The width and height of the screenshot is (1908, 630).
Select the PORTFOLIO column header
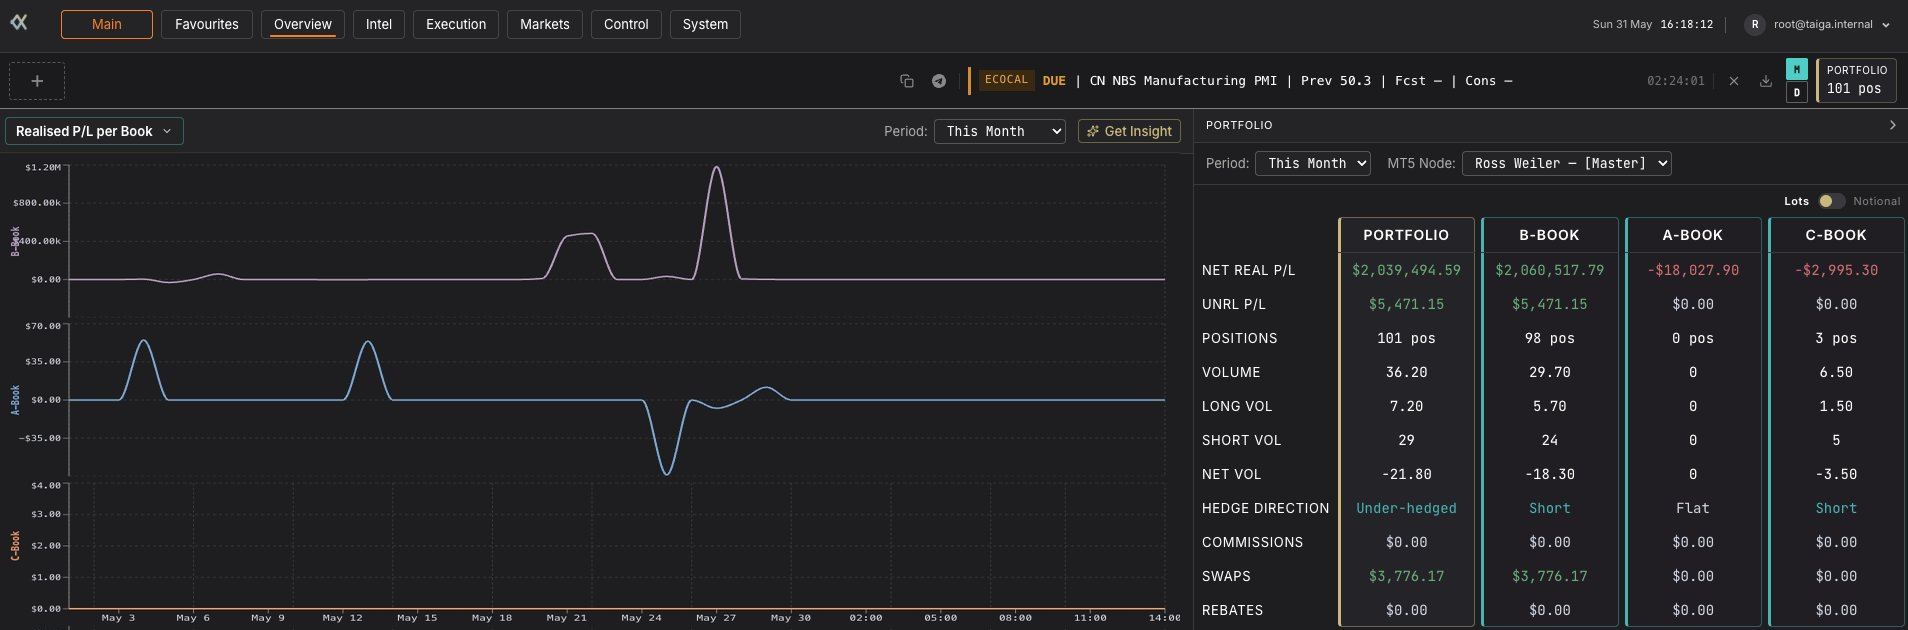pyautogui.click(x=1406, y=235)
